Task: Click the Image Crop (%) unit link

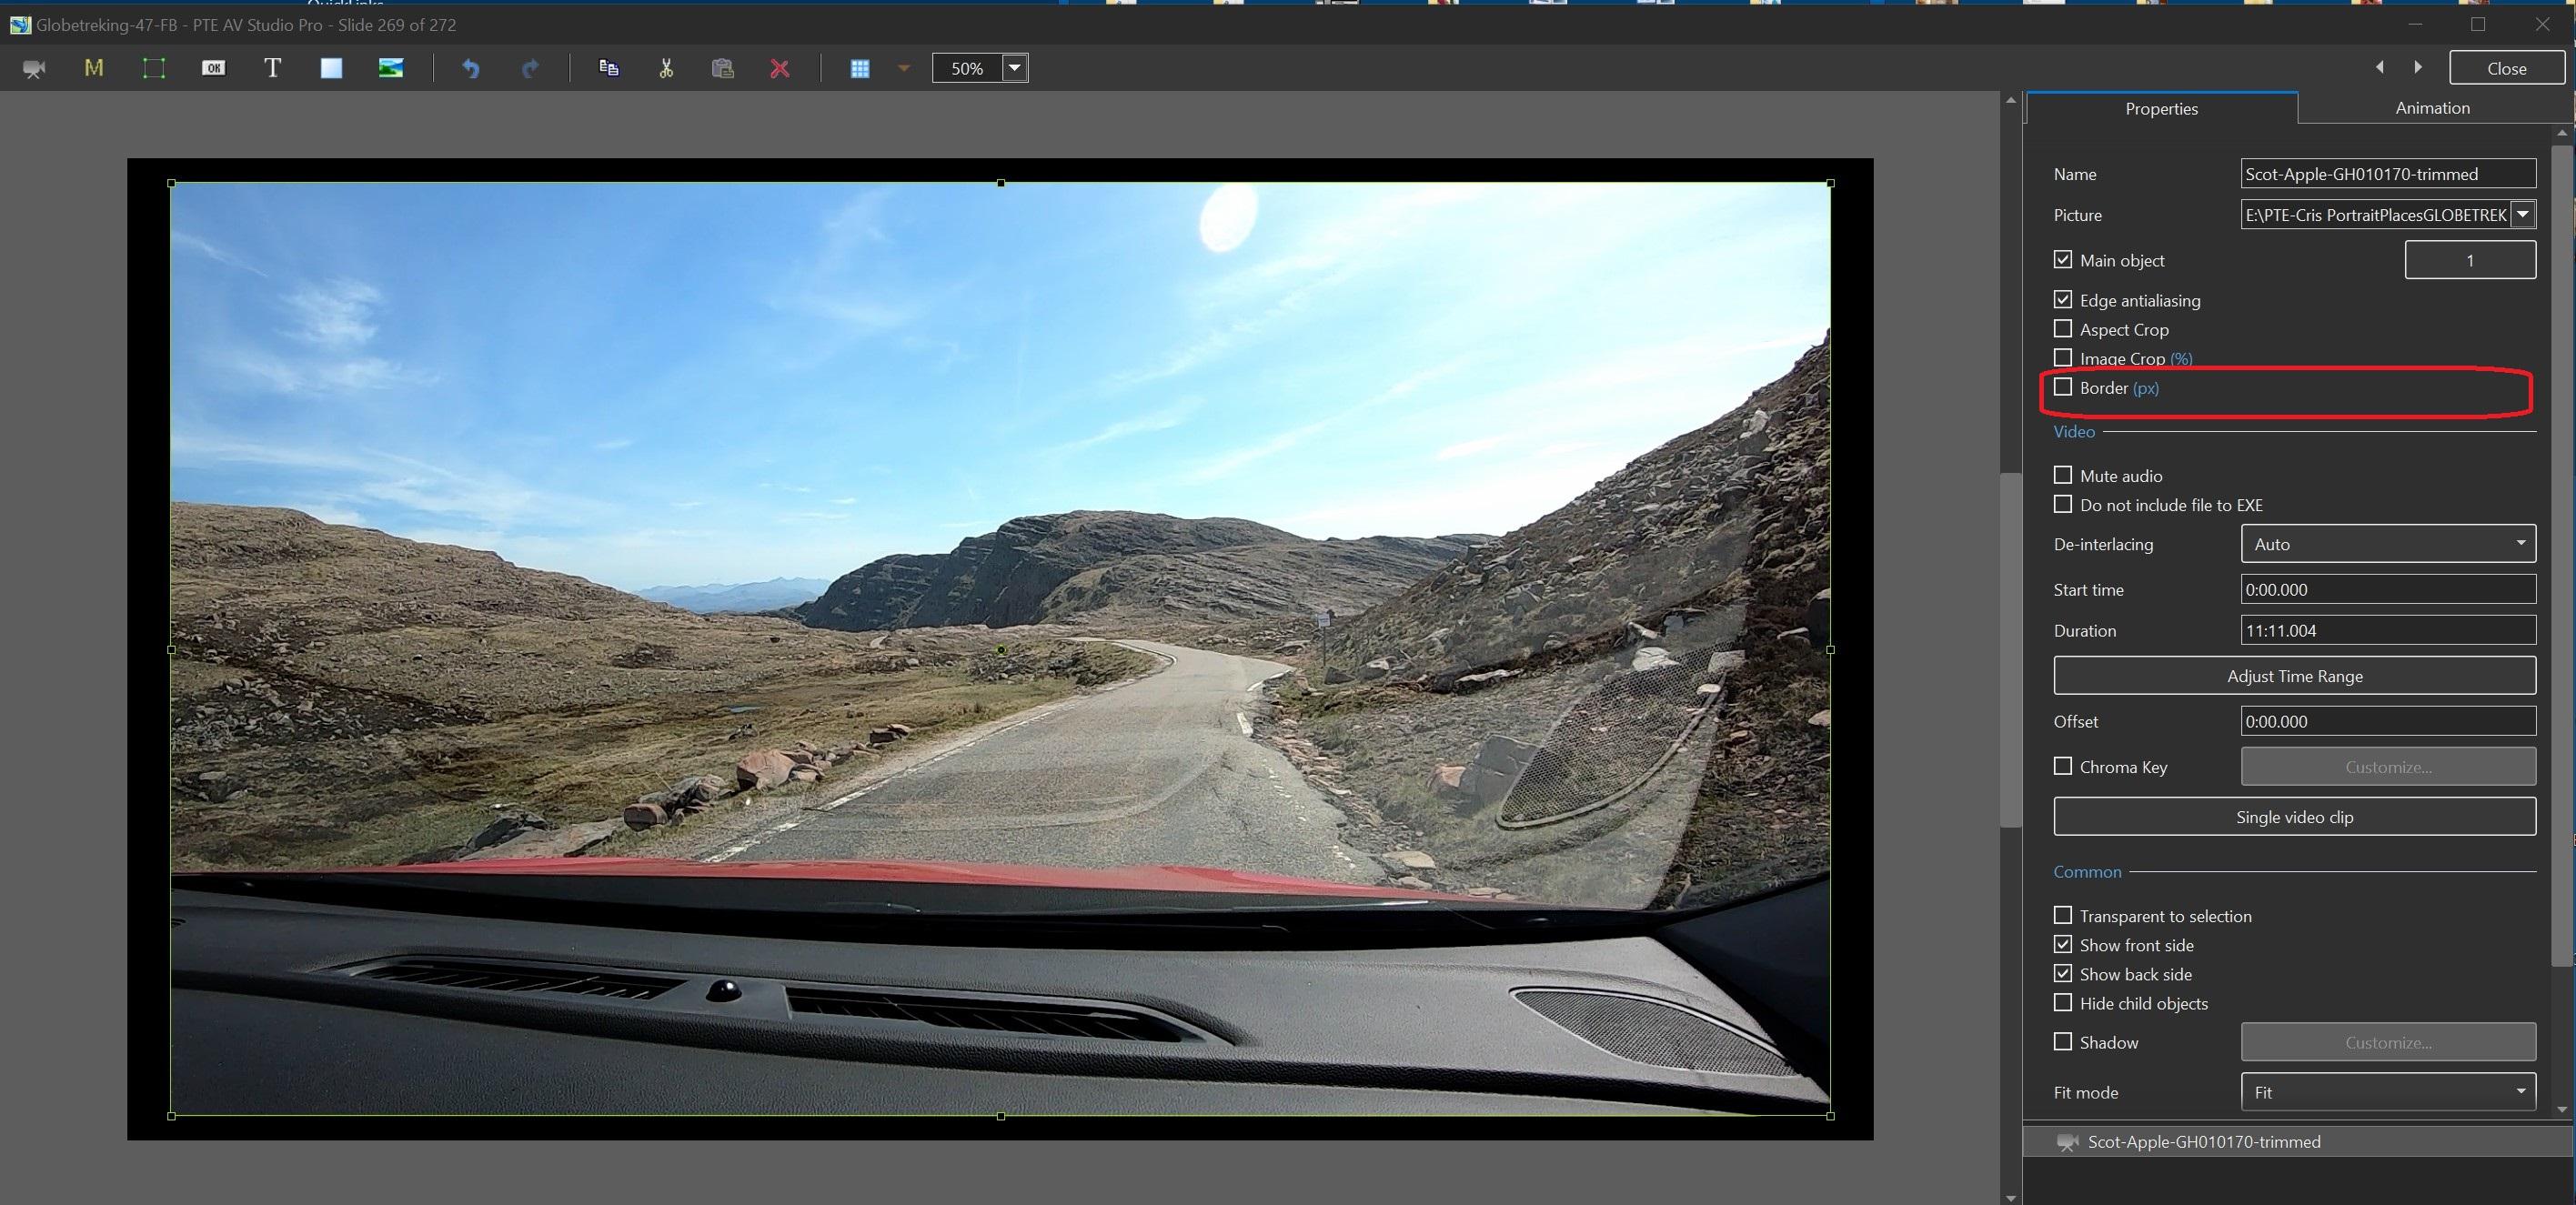Action: click(2181, 358)
